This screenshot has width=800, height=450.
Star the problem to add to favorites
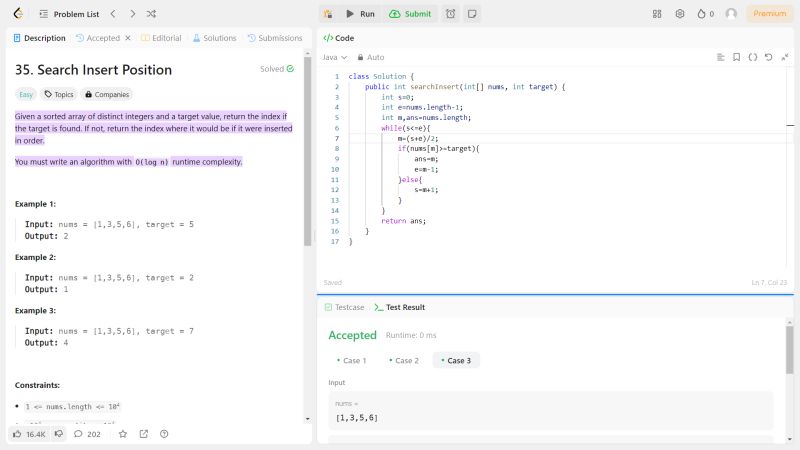click(x=123, y=434)
